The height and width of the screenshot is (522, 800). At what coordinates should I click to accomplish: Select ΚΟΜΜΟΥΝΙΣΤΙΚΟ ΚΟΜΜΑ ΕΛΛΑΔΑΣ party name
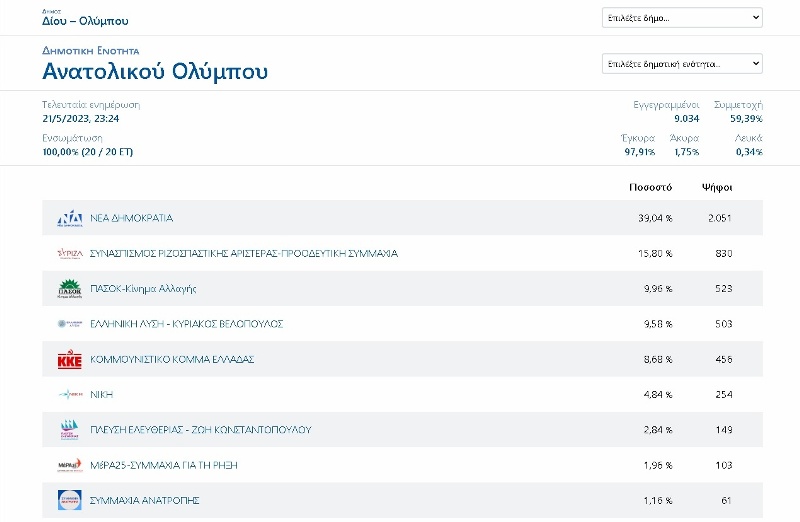(172, 359)
